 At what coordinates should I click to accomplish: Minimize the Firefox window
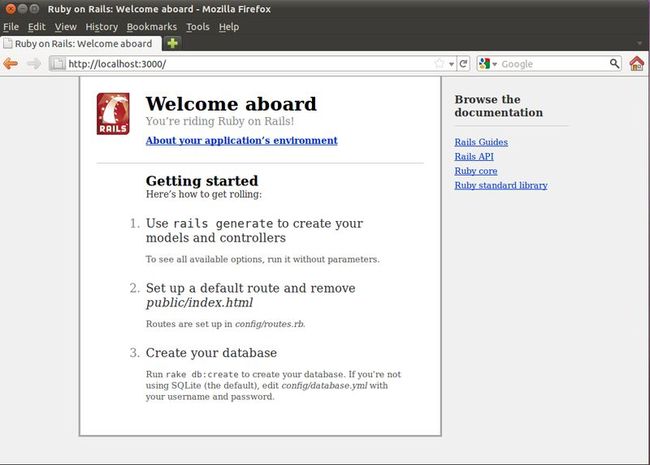pyautogui.click(x=23, y=9)
